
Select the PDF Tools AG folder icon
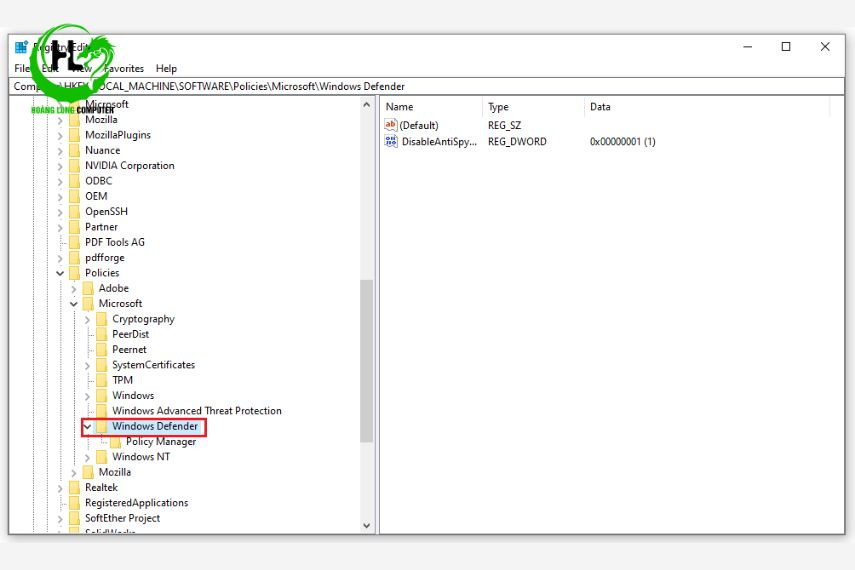[x=75, y=242]
